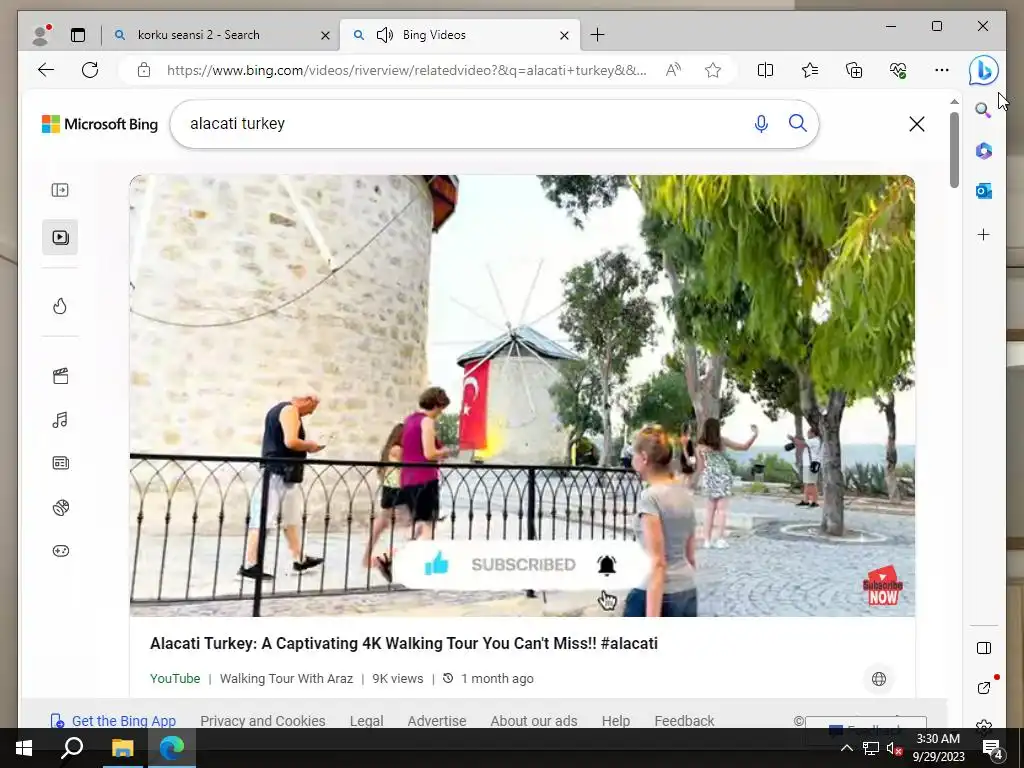
Task: Open the Help footer link
Action: click(x=616, y=720)
